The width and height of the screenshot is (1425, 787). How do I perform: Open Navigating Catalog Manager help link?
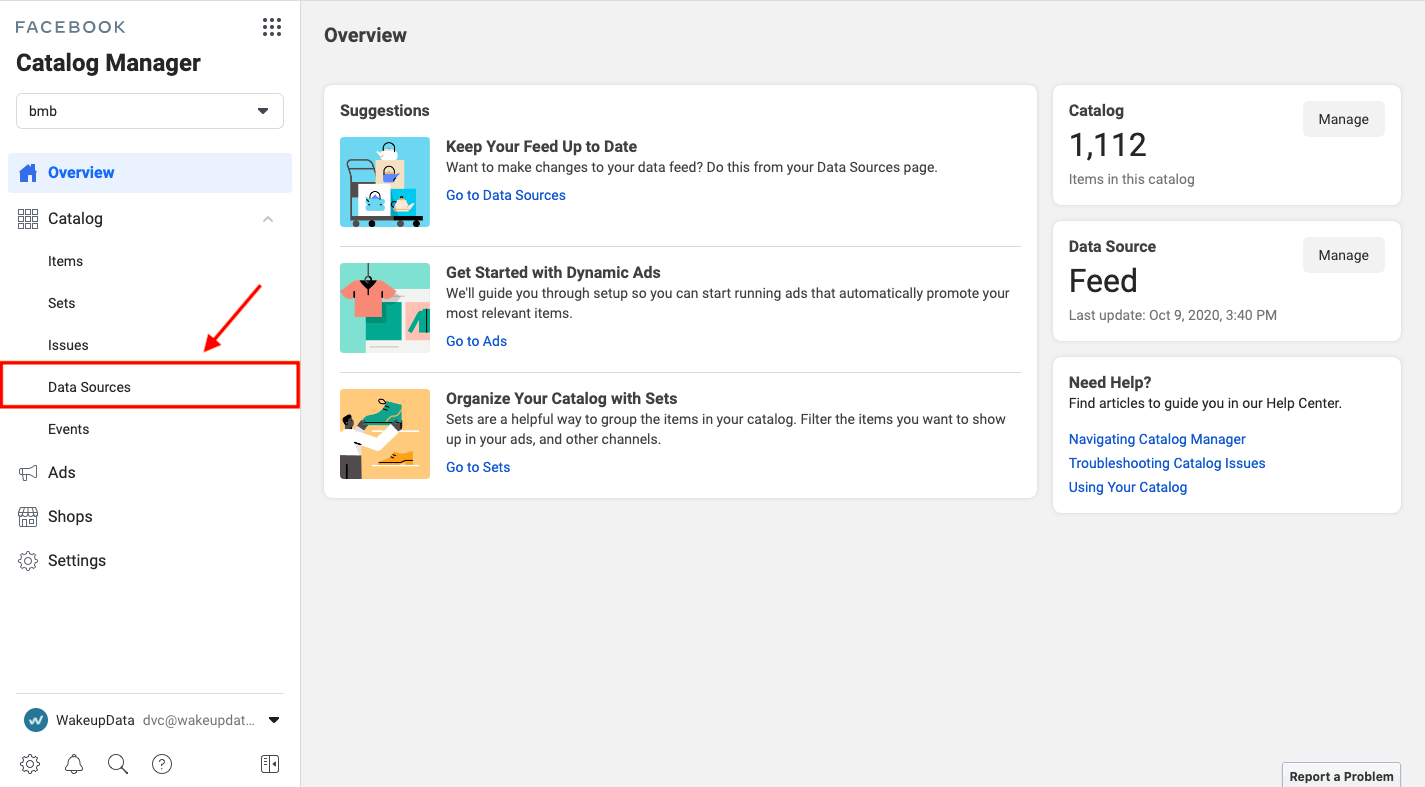(x=1157, y=439)
